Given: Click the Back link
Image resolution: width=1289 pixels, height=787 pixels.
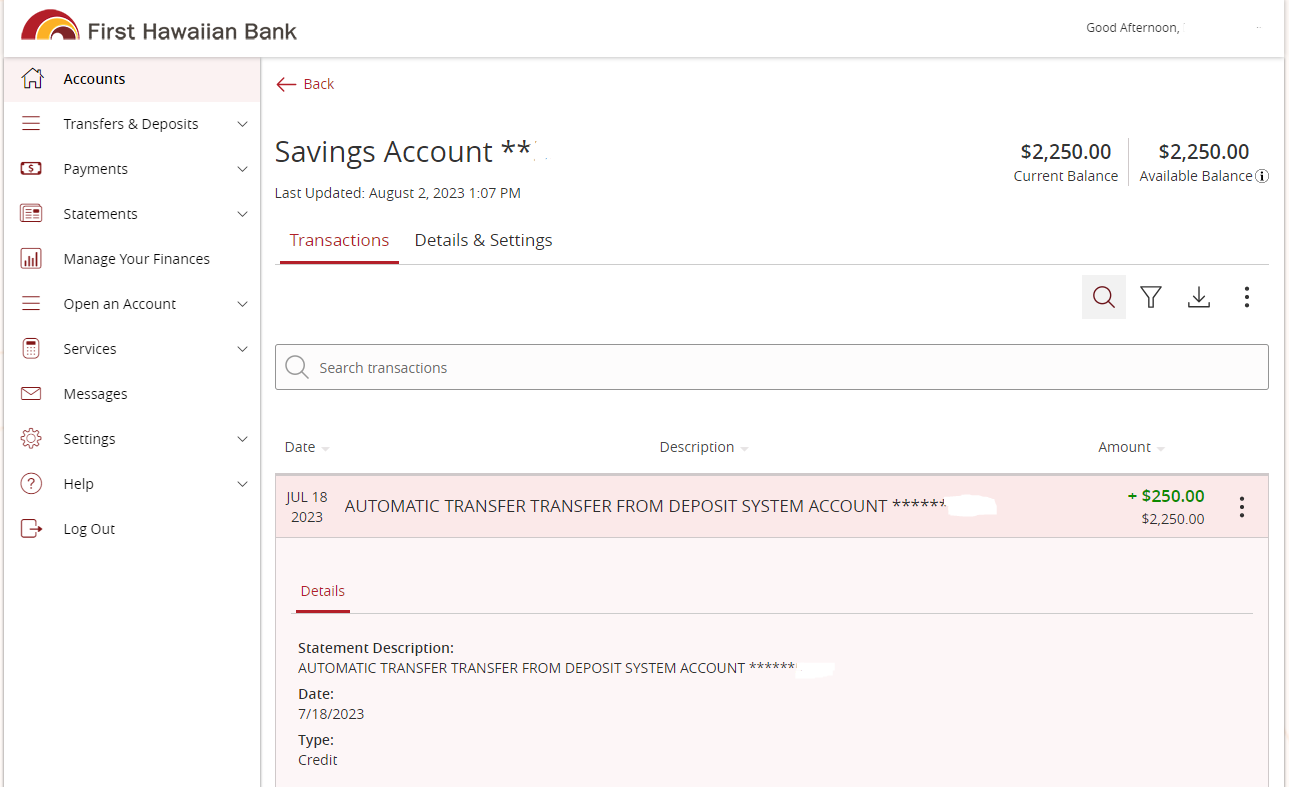Looking at the screenshot, I should (x=305, y=84).
